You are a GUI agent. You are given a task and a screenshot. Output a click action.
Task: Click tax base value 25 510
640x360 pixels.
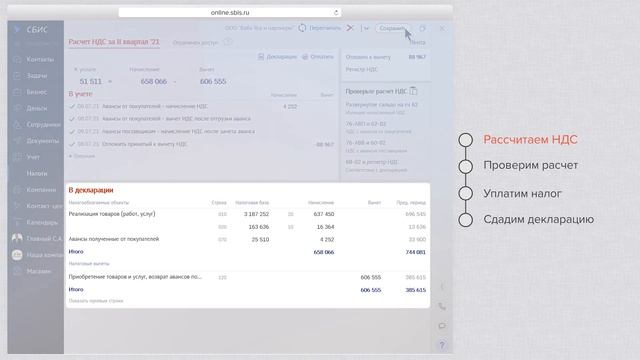coord(260,240)
